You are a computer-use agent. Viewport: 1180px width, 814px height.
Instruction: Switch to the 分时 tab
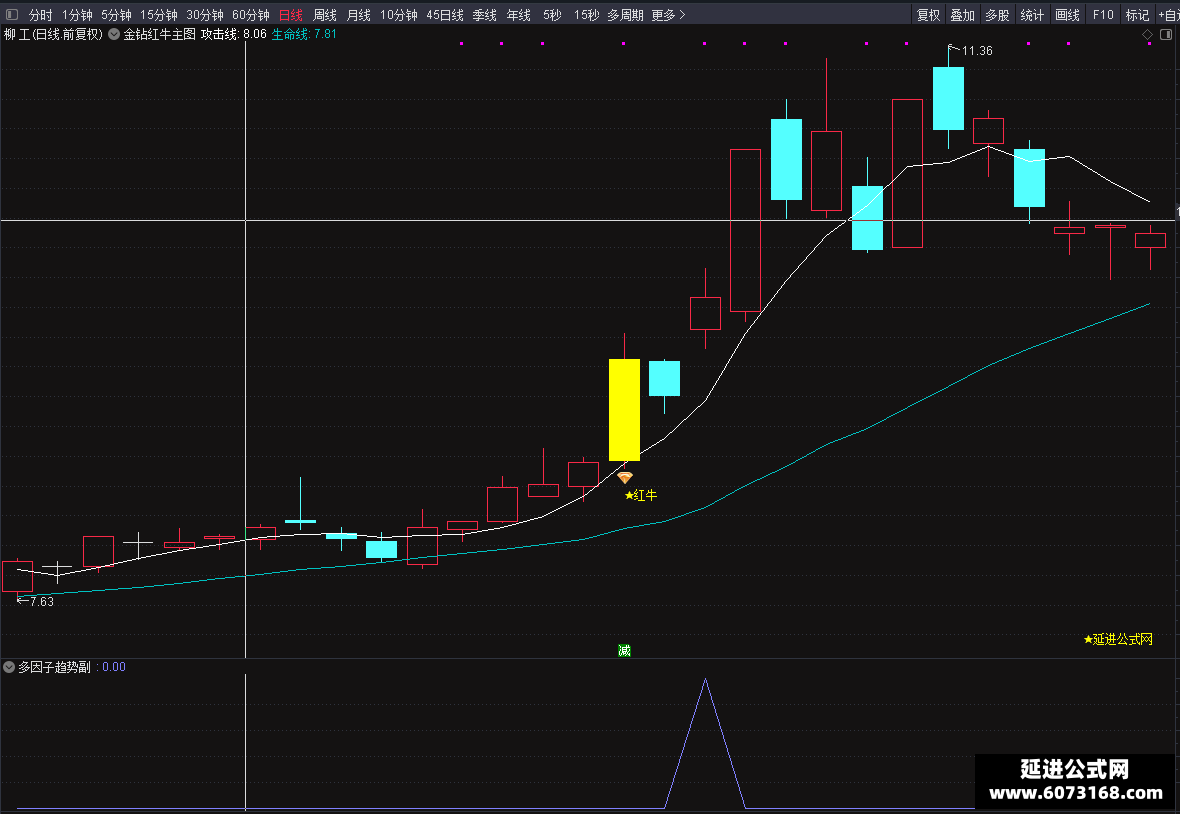[41, 14]
